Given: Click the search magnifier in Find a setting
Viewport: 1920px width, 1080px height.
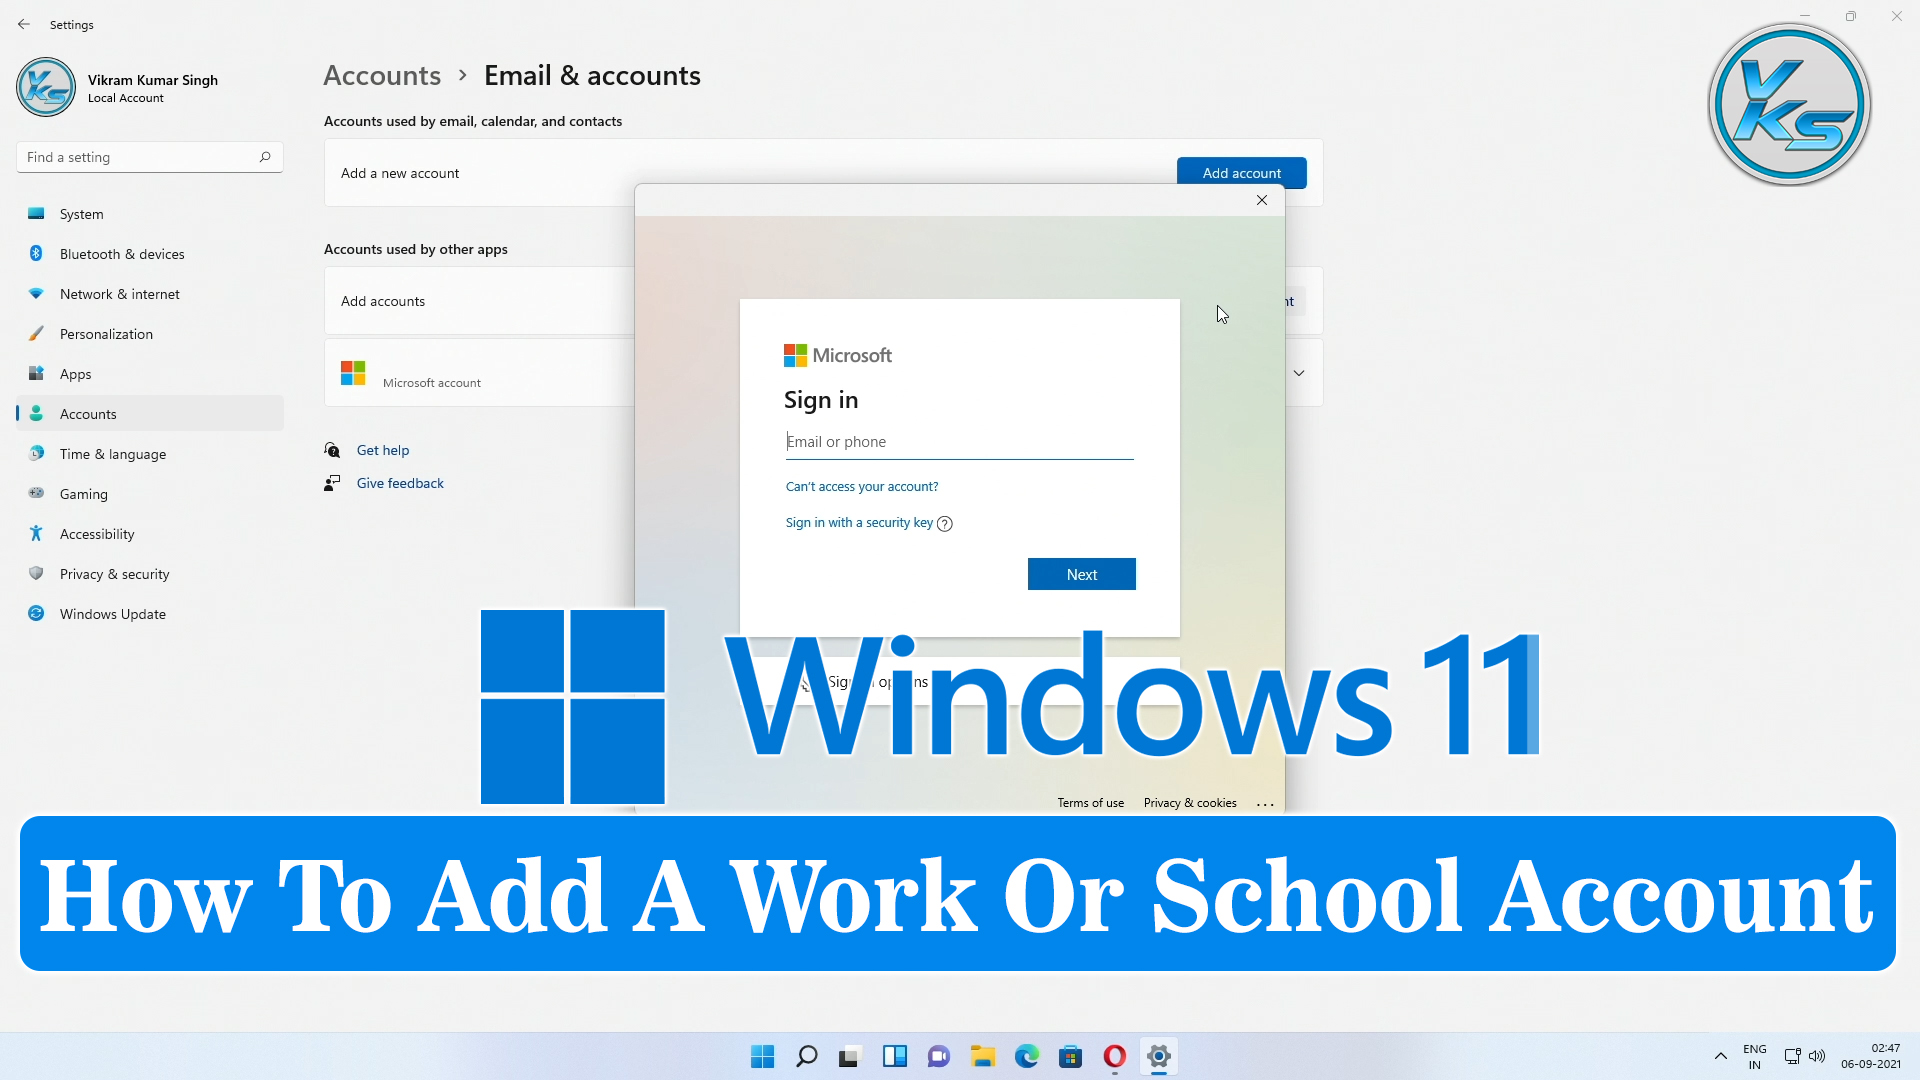Looking at the screenshot, I should [265, 157].
